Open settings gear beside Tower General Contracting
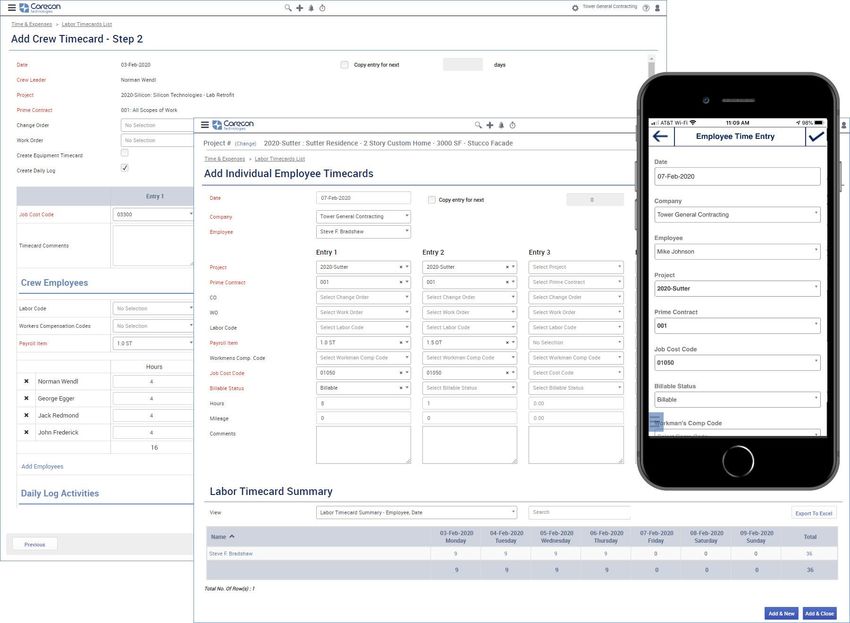The image size is (850, 623). pos(575,8)
